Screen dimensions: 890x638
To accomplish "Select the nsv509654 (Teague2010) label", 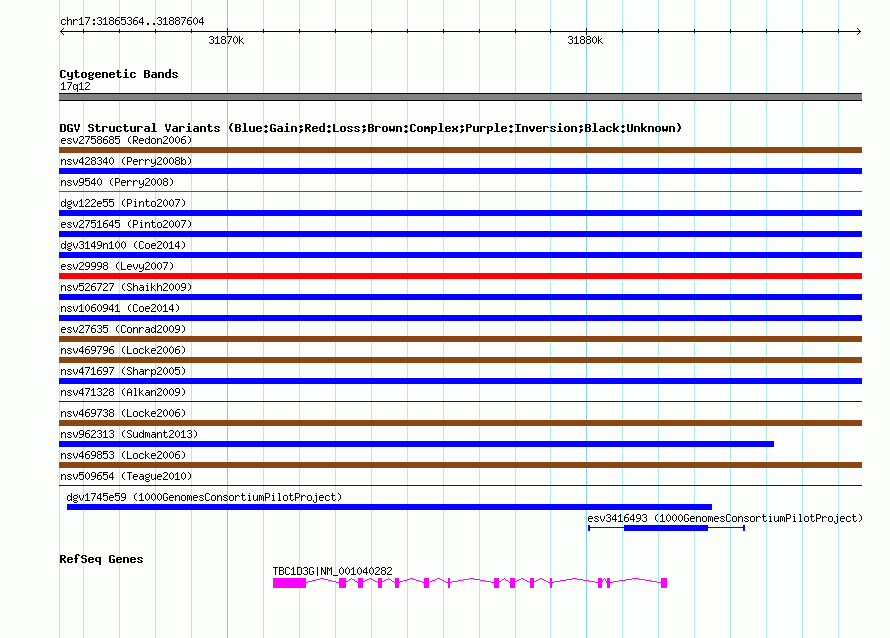I will tap(126, 476).
